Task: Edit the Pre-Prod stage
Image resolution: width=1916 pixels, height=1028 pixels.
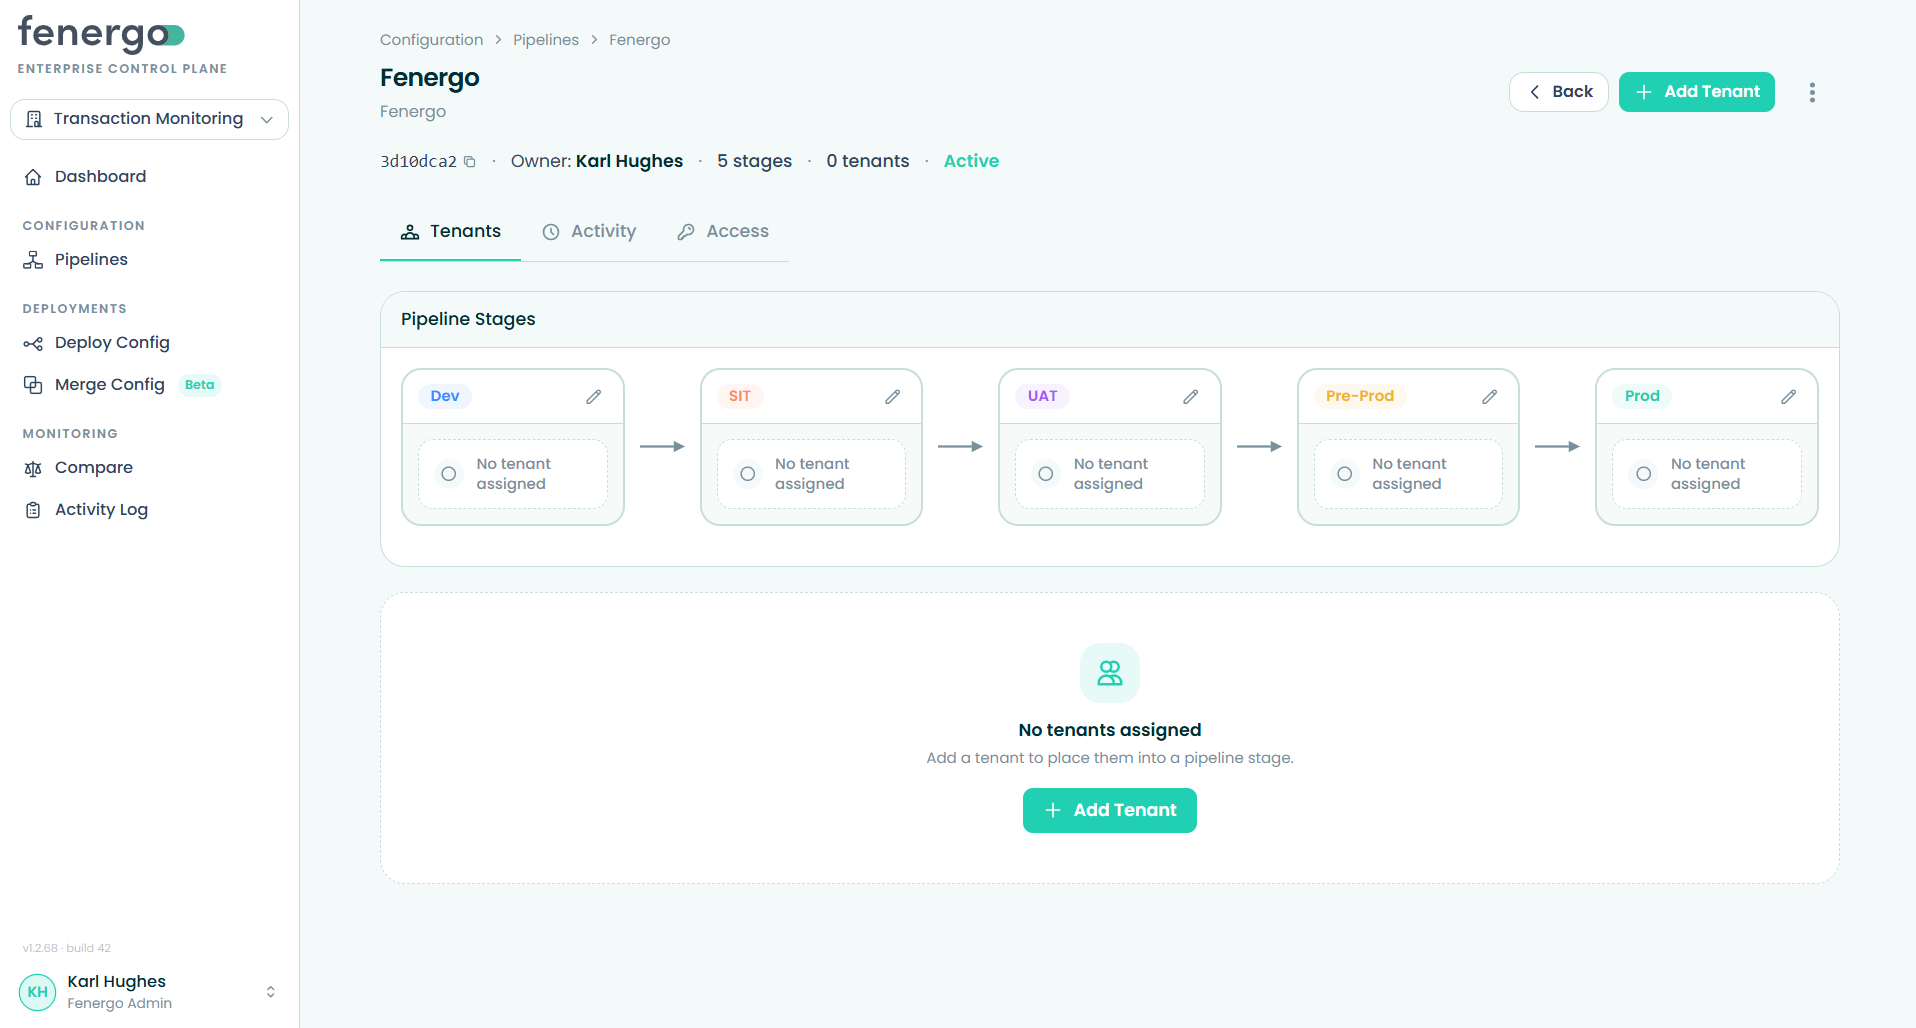Action: [x=1490, y=397]
